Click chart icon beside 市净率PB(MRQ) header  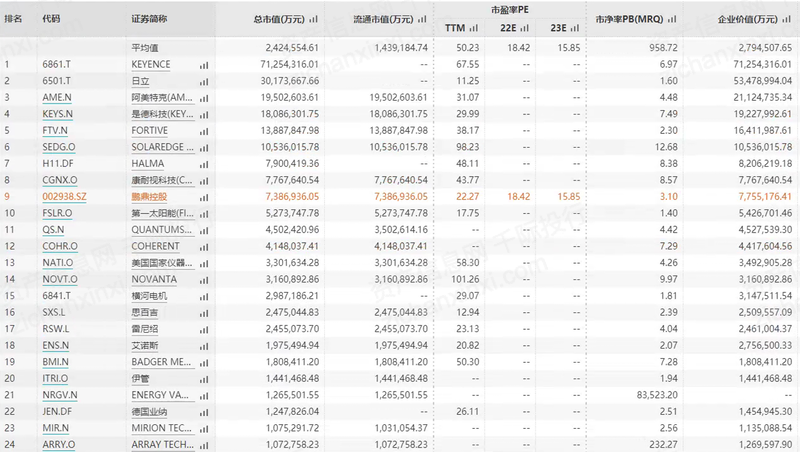672,19
